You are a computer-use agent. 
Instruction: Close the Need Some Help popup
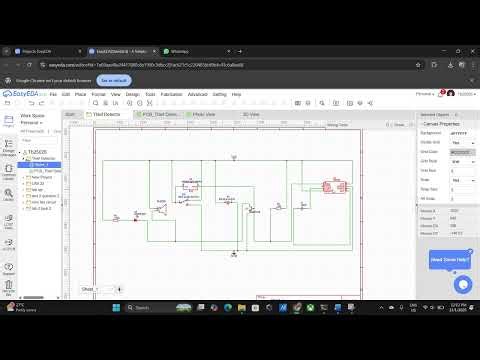tap(470, 251)
